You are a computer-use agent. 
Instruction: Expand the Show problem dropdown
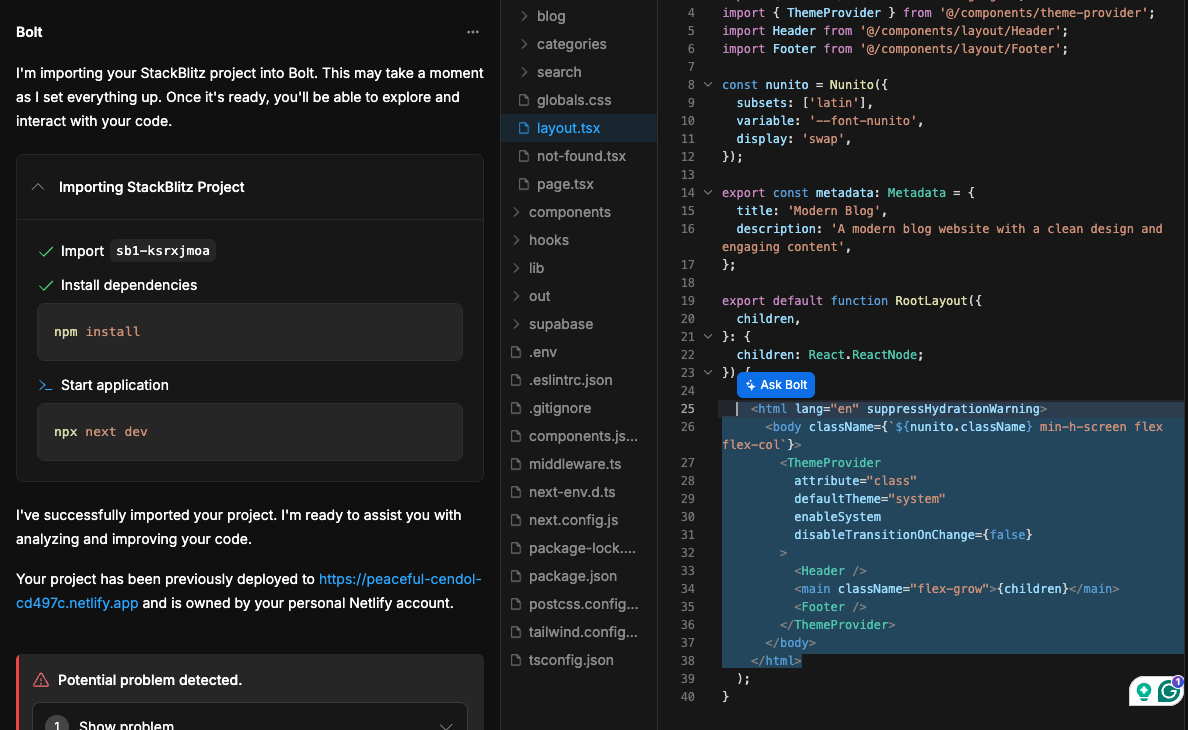coord(446,726)
